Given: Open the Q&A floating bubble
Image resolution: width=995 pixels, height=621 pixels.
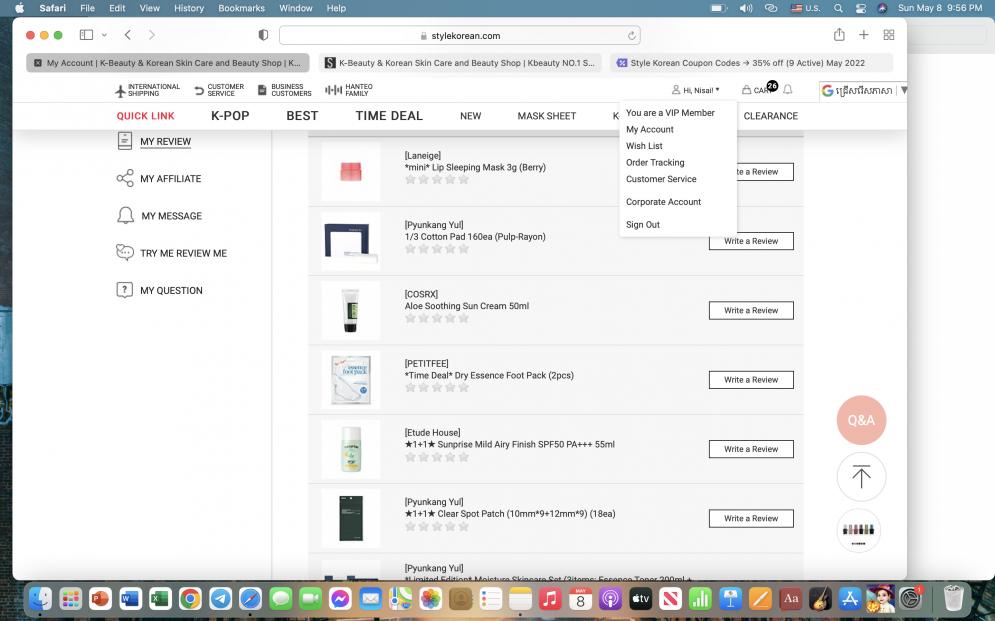Looking at the screenshot, I should (861, 420).
